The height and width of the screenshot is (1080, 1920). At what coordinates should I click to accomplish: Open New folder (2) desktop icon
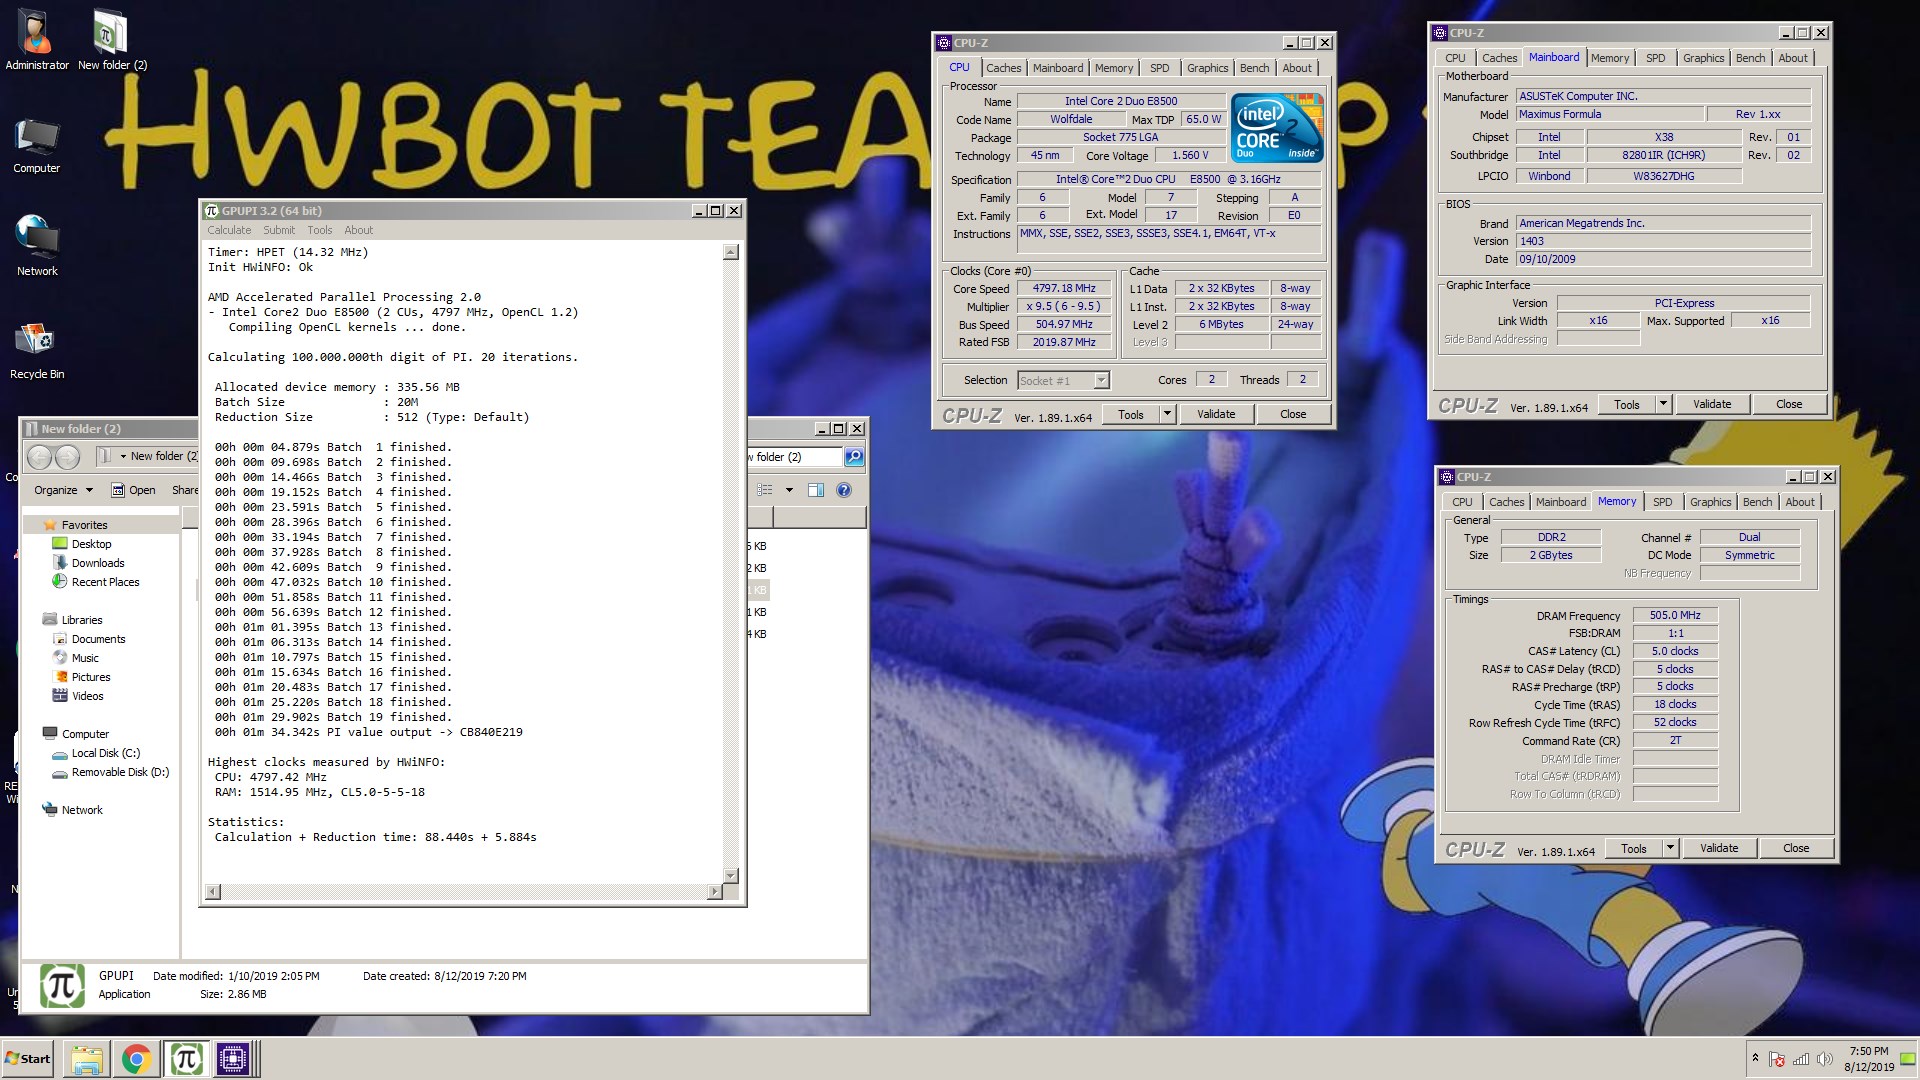click(x=112, y=40)
